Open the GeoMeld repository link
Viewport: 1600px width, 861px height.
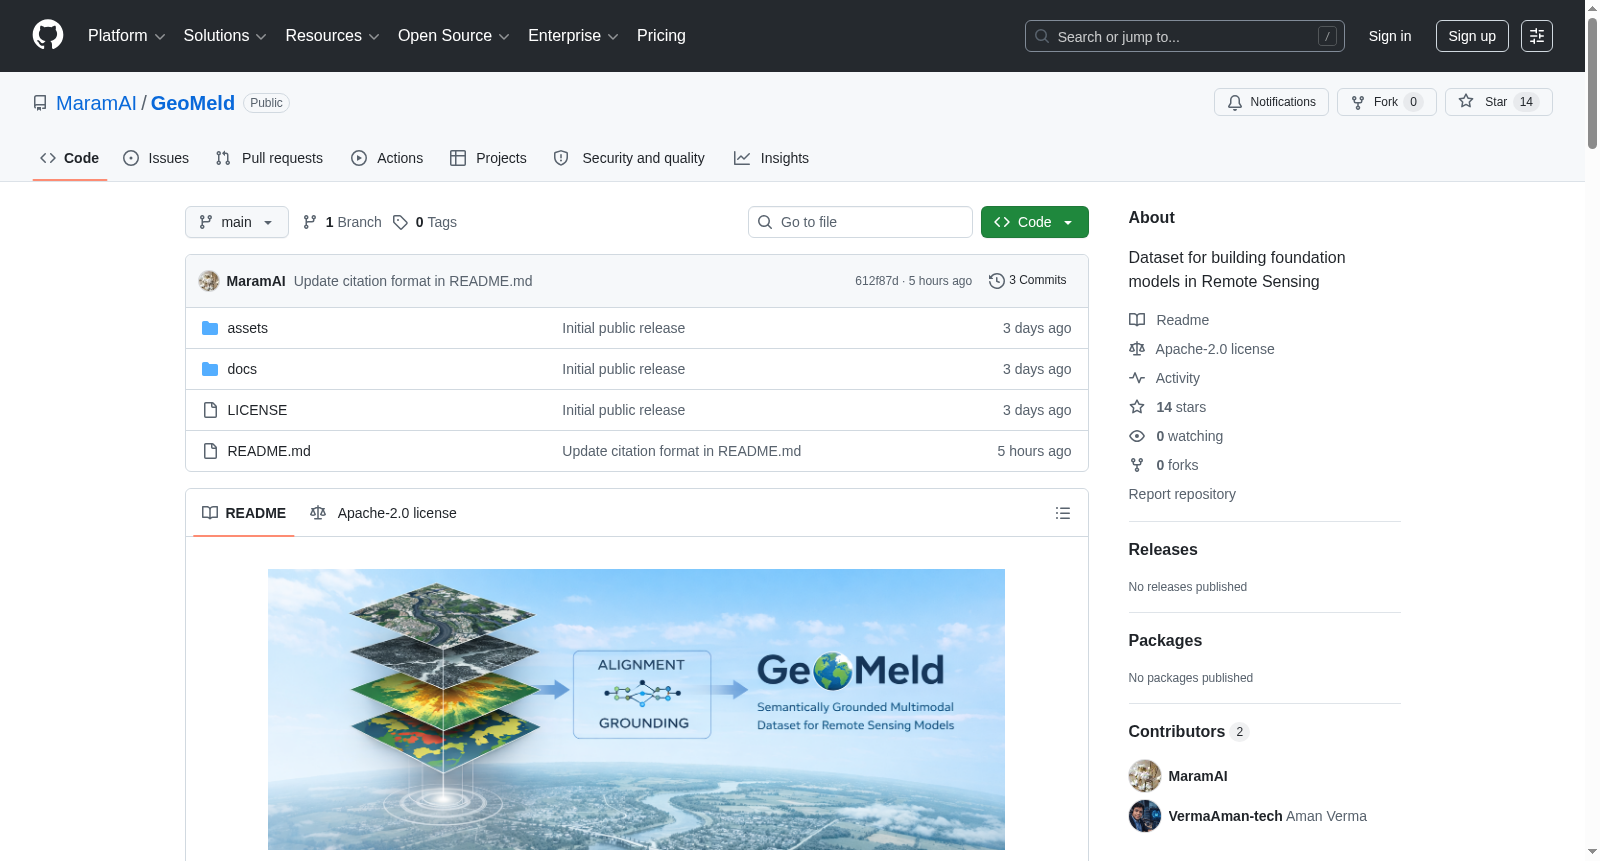(193, 103)
